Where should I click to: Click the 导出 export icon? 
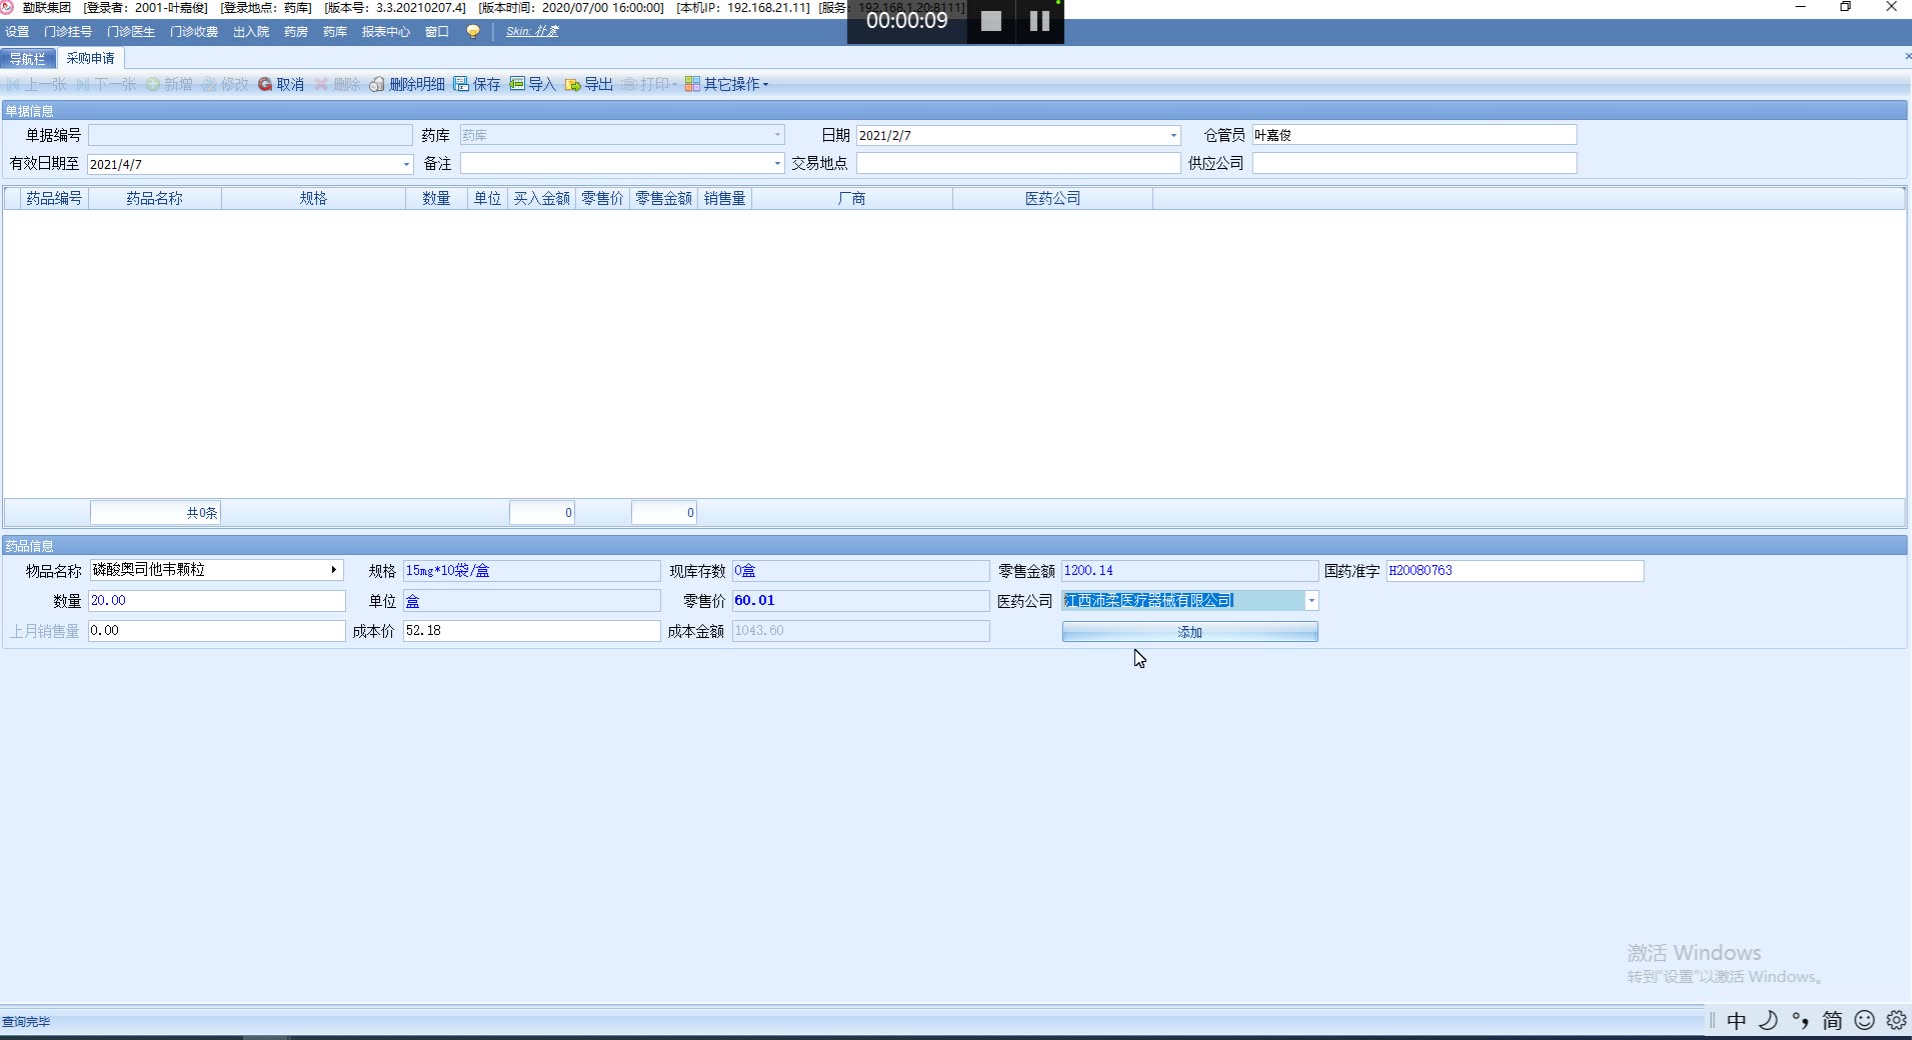click(x=572, y=84)
